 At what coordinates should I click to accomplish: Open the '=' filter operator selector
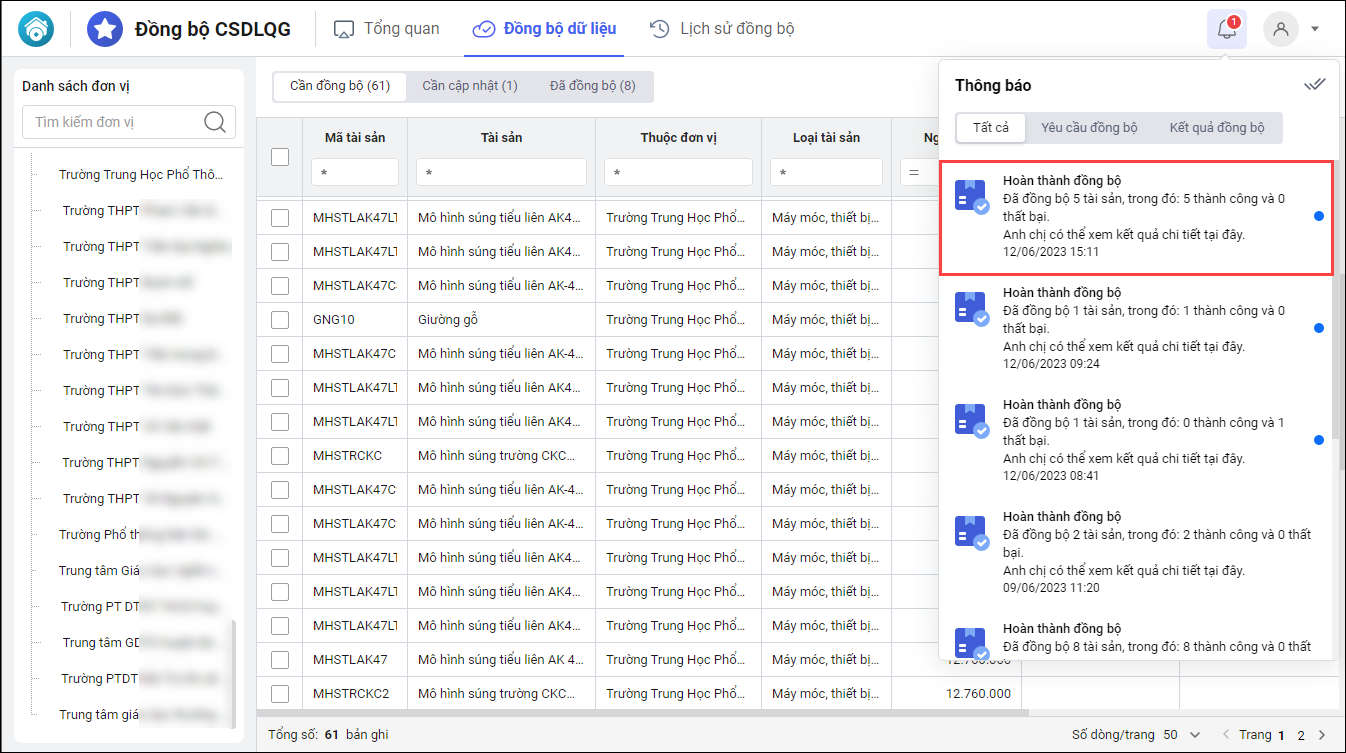[x=914, y=172]
